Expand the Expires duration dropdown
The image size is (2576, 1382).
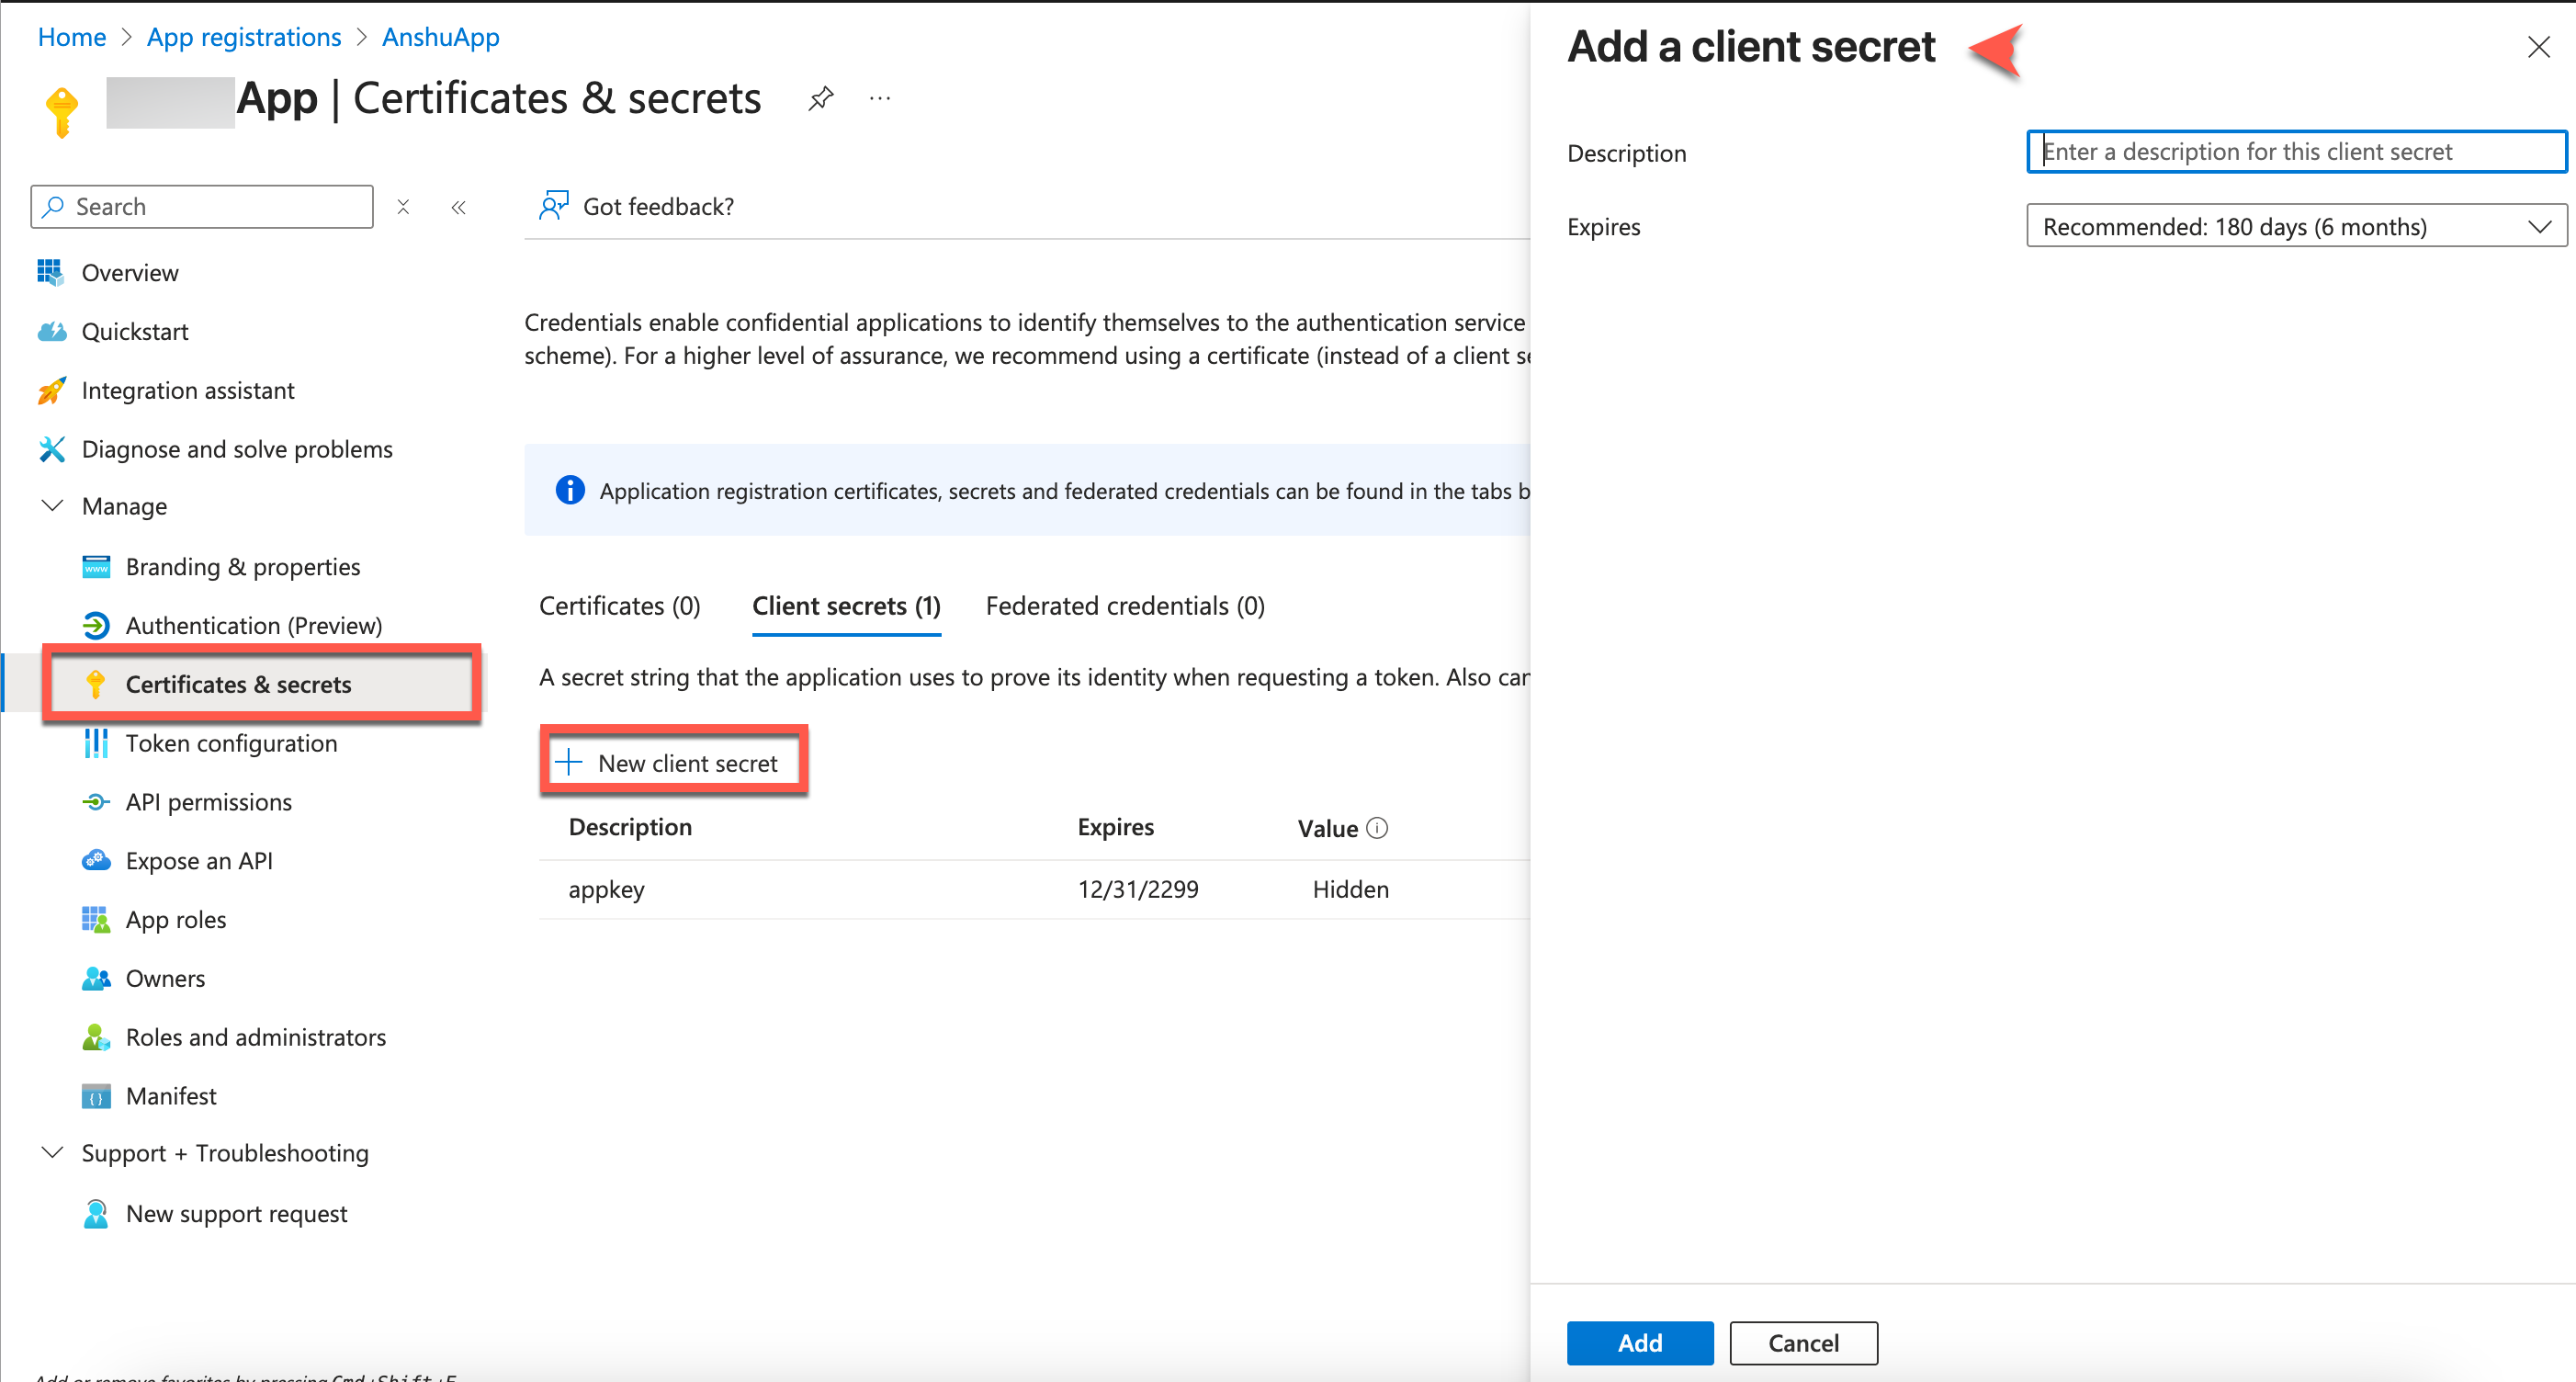pyautogui.click(x=2295, y=227)
